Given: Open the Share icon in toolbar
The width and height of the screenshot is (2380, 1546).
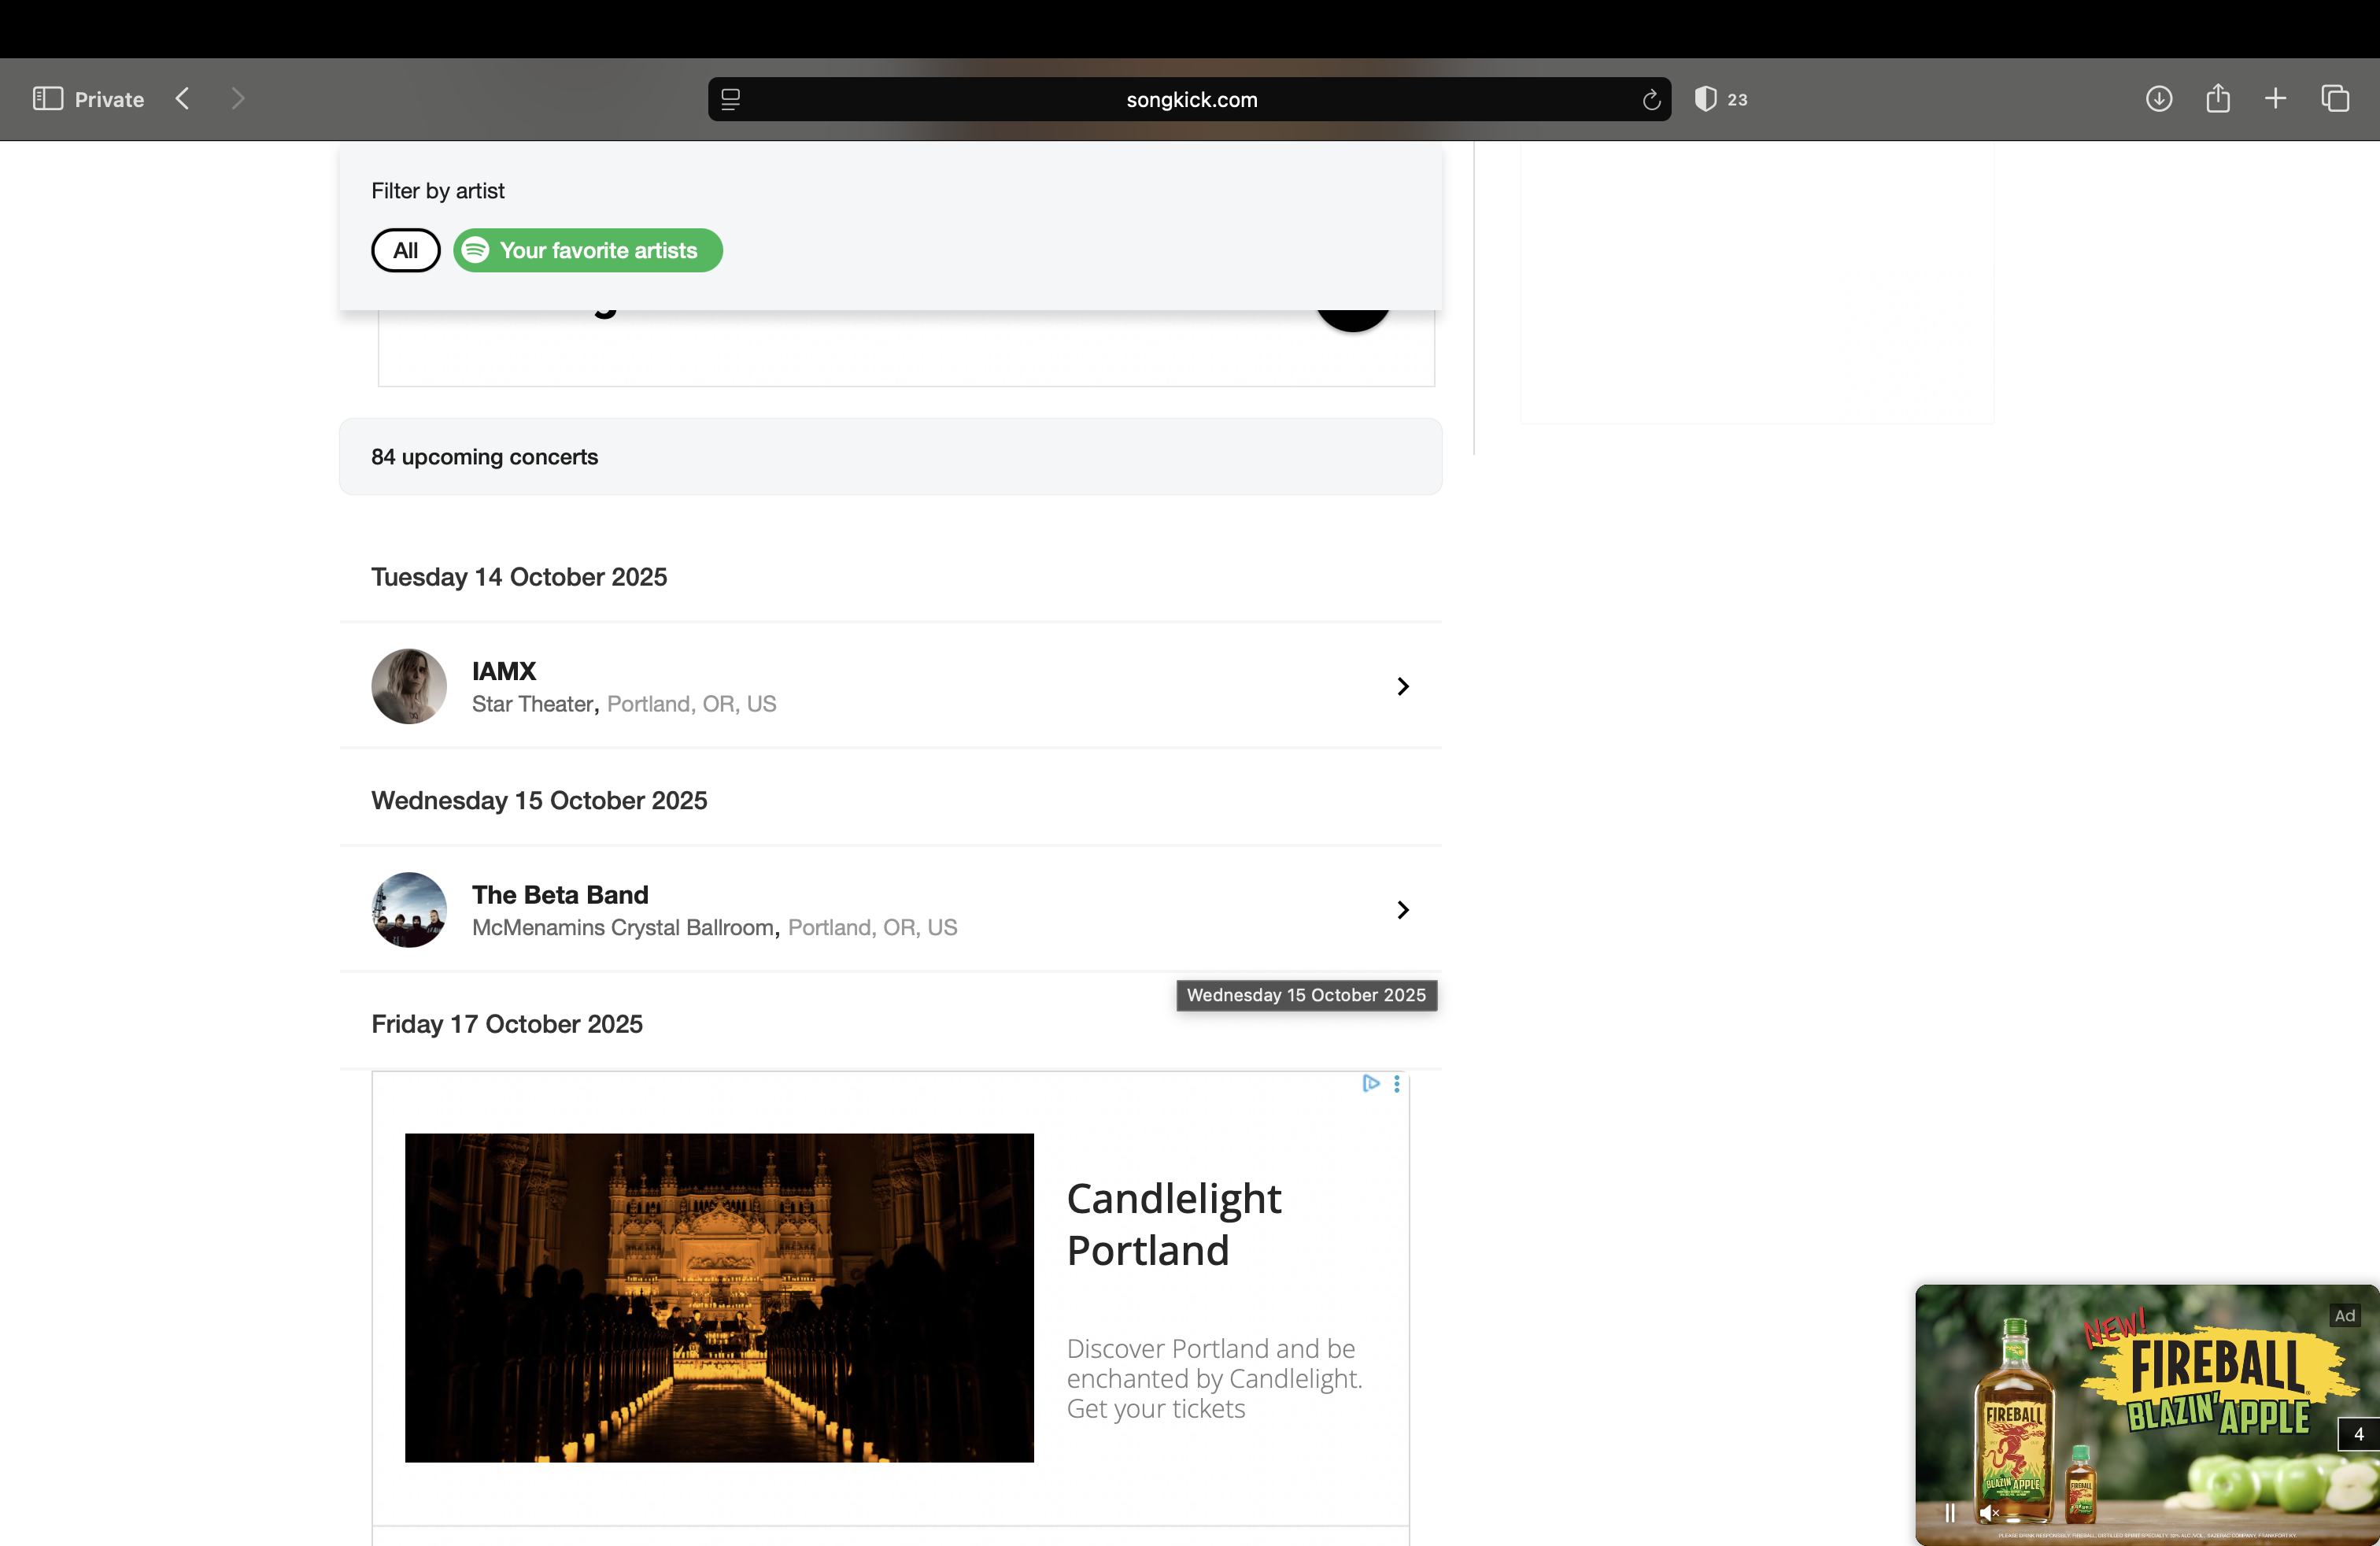Looking at the screenshot, I should pos(2217,99).
